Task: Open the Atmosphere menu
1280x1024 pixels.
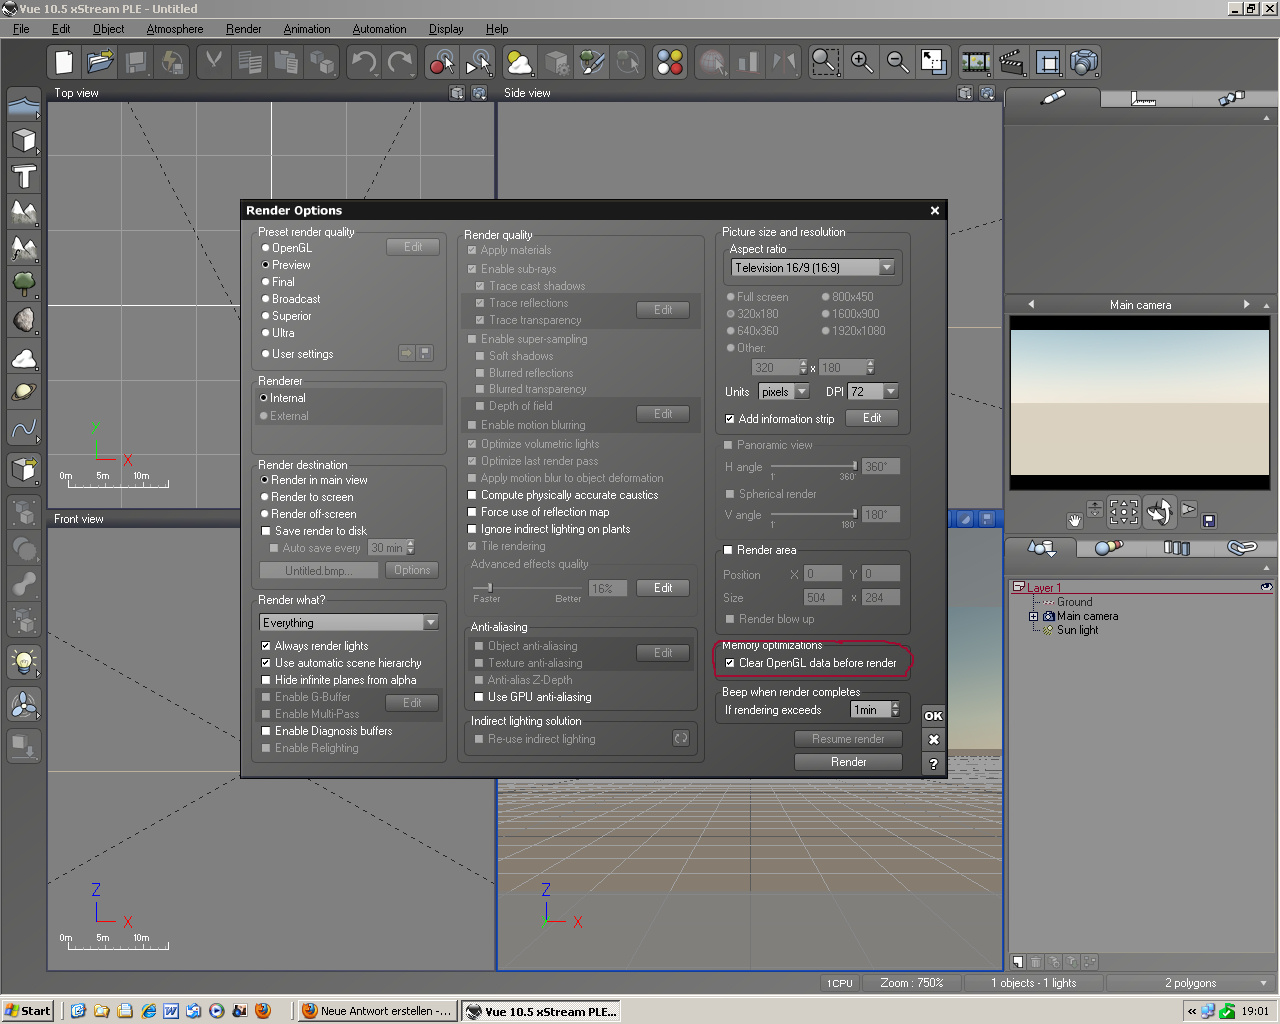Action: pyautogui.click(x=174, y=29)
